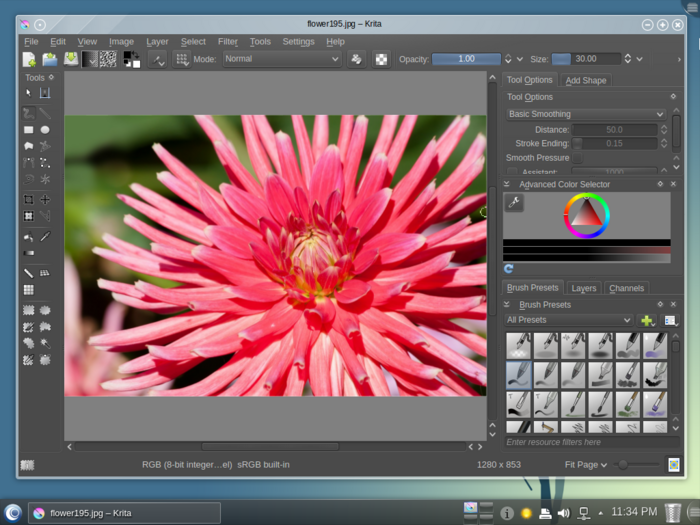Choose the gradient tool in toolbox

[29, 253]
